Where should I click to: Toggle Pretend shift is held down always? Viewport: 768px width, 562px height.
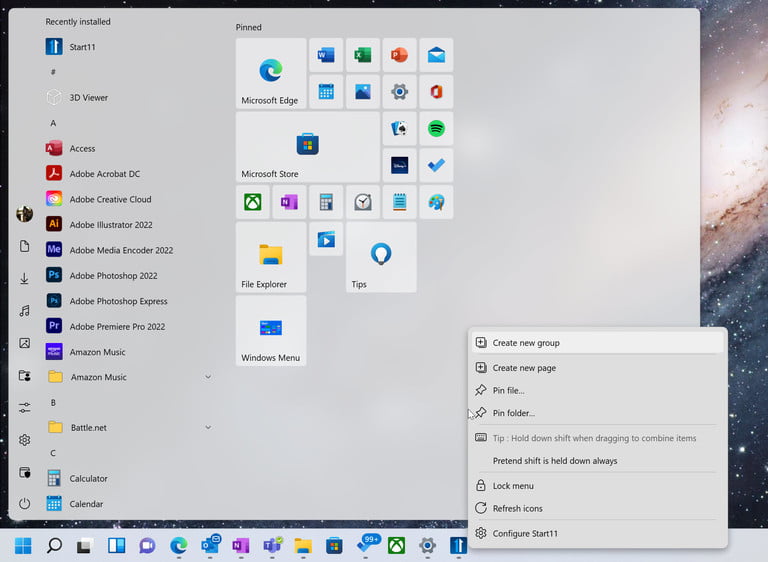pyautogui.click(x=598, y=461)
